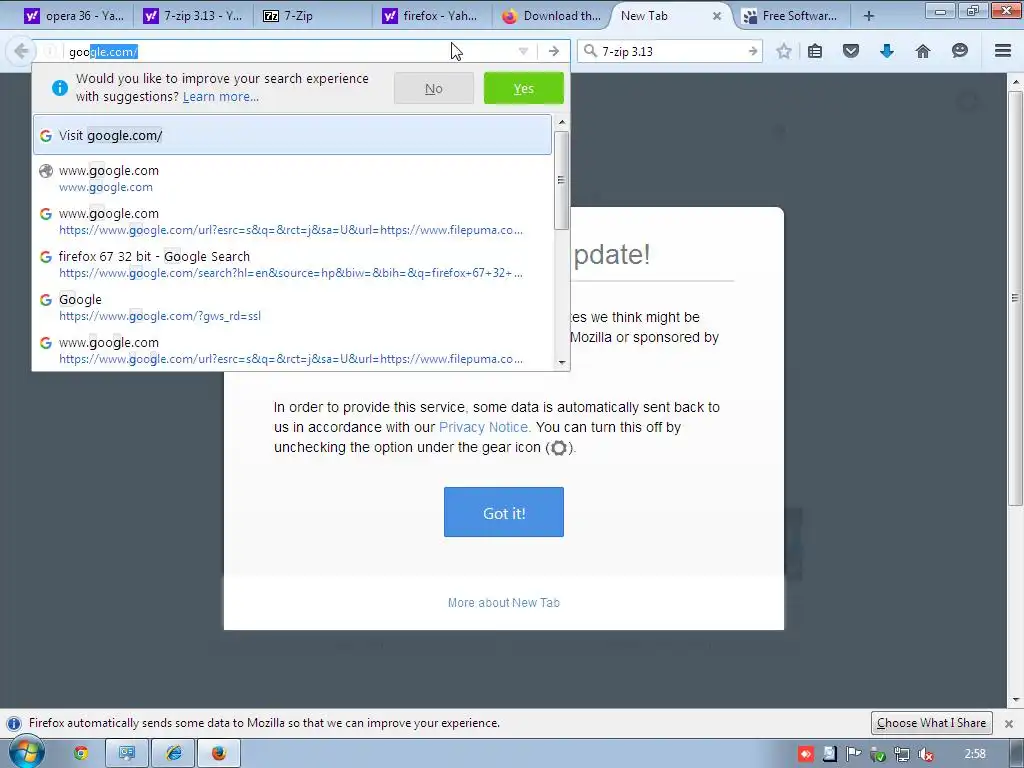Open the Learn more link about suggestions
The height and width of the screenshot is (768, 1024).
[x=221, y=97]
